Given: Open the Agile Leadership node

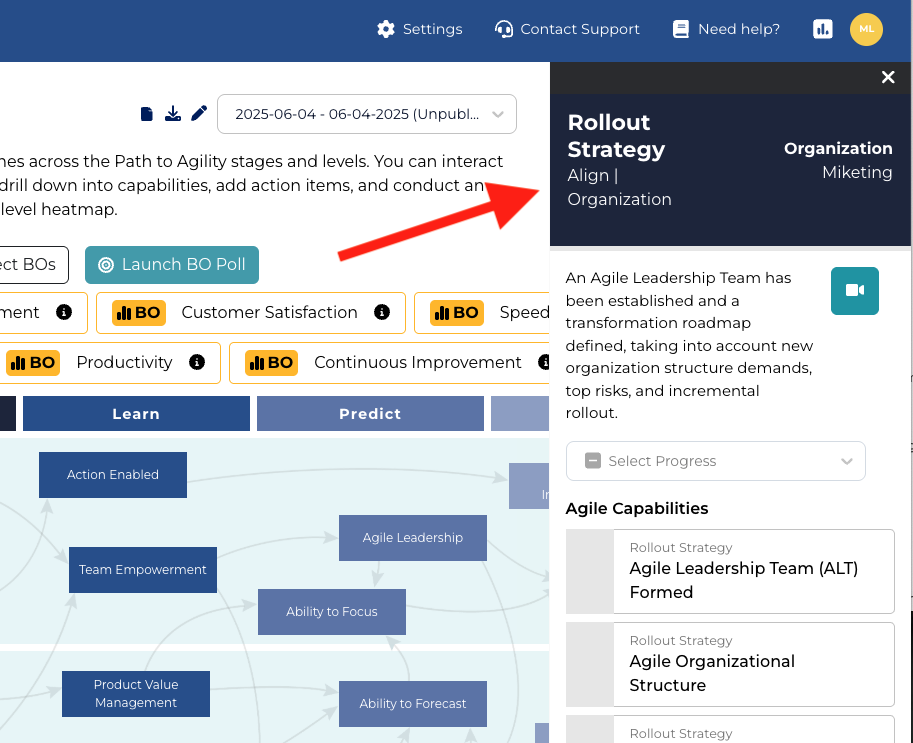Looking at the screenshot, I should coord(413,538).
